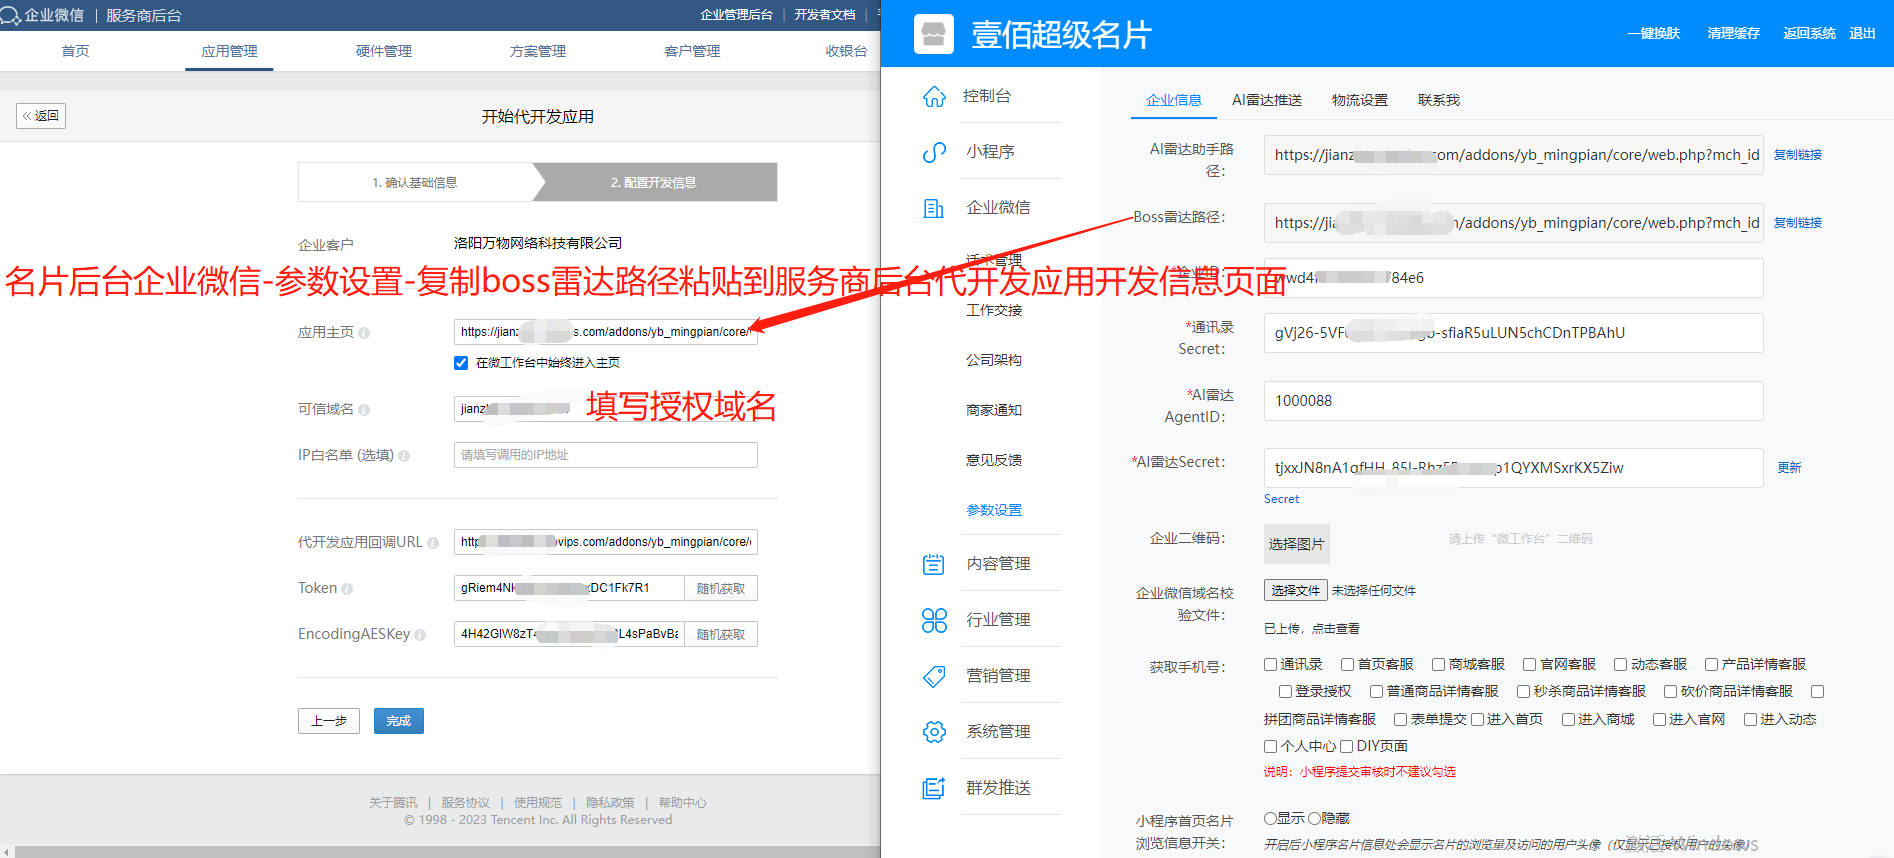Check the 个人中心 checkbox
Viewport: 1894px width, 858px height.
(x=1270, y=746)
